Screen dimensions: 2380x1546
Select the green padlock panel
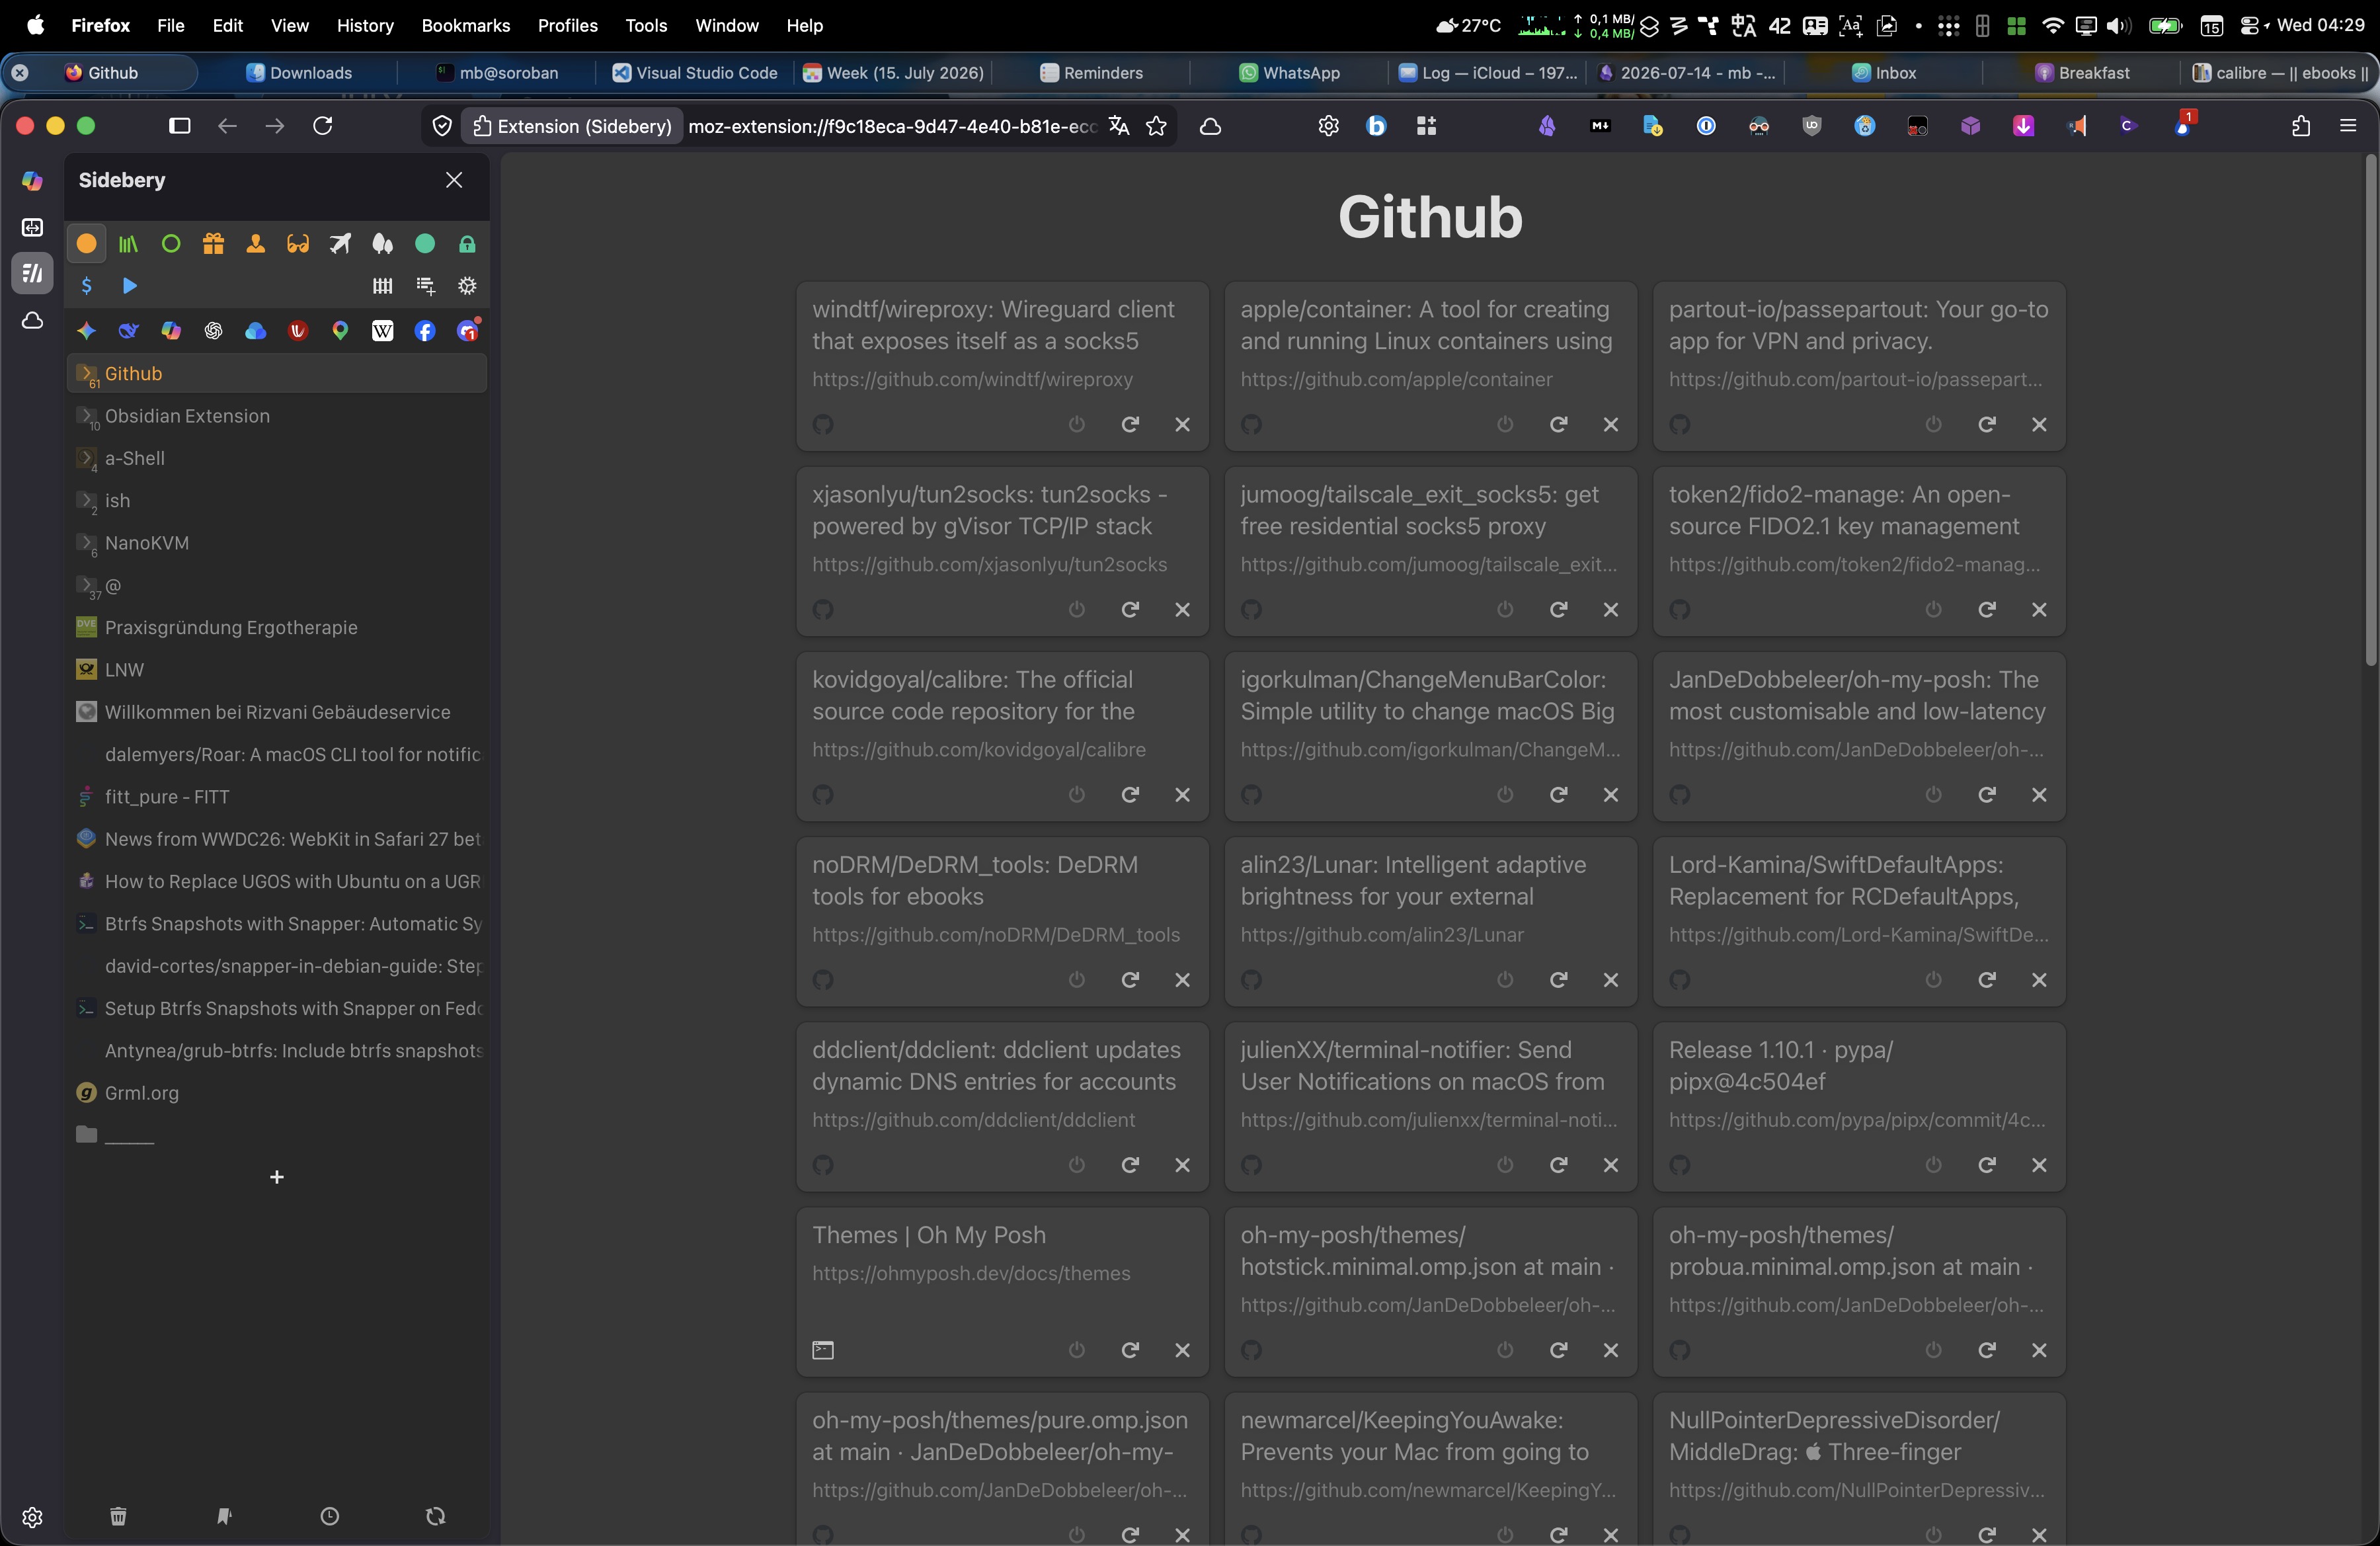(467, 243)
